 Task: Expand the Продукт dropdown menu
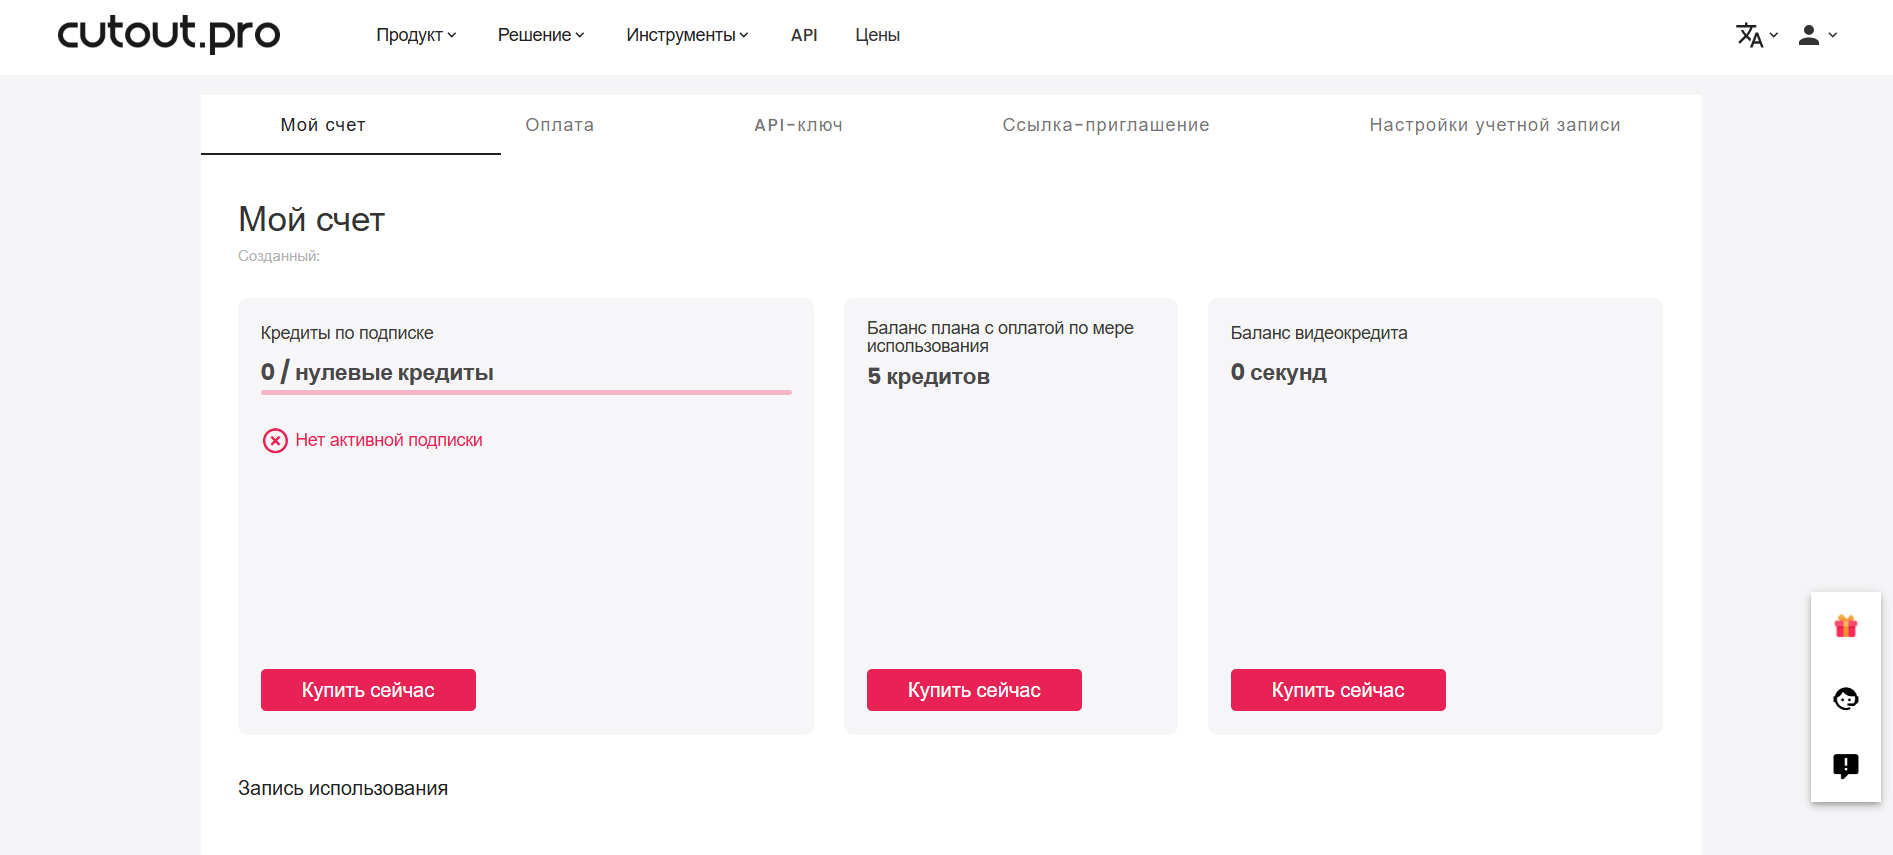pyautogui.click(x=416, y=35)
